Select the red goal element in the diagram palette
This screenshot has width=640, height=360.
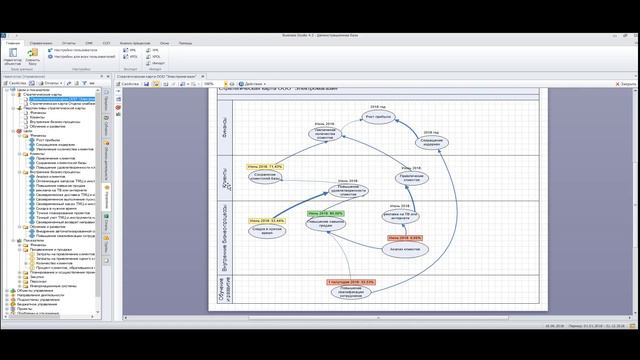coord(118,107)
